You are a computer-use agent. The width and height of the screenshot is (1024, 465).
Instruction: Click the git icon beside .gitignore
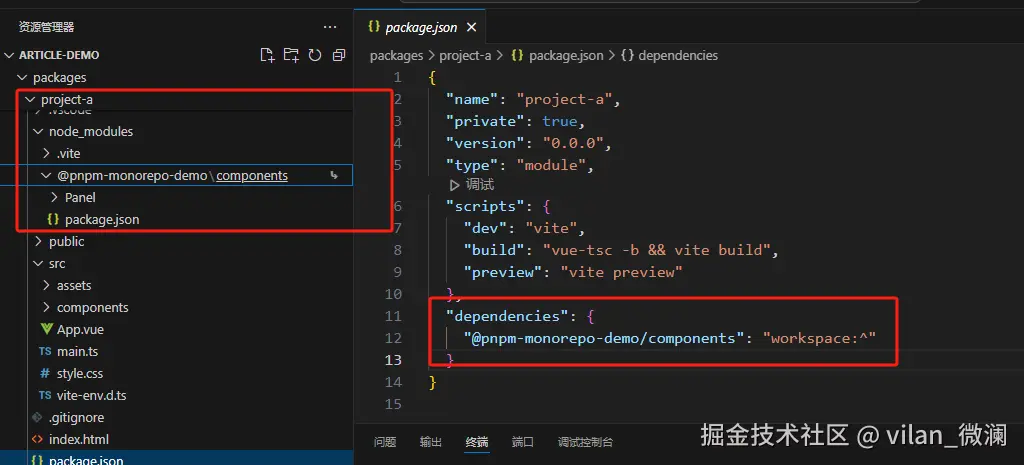37,417
